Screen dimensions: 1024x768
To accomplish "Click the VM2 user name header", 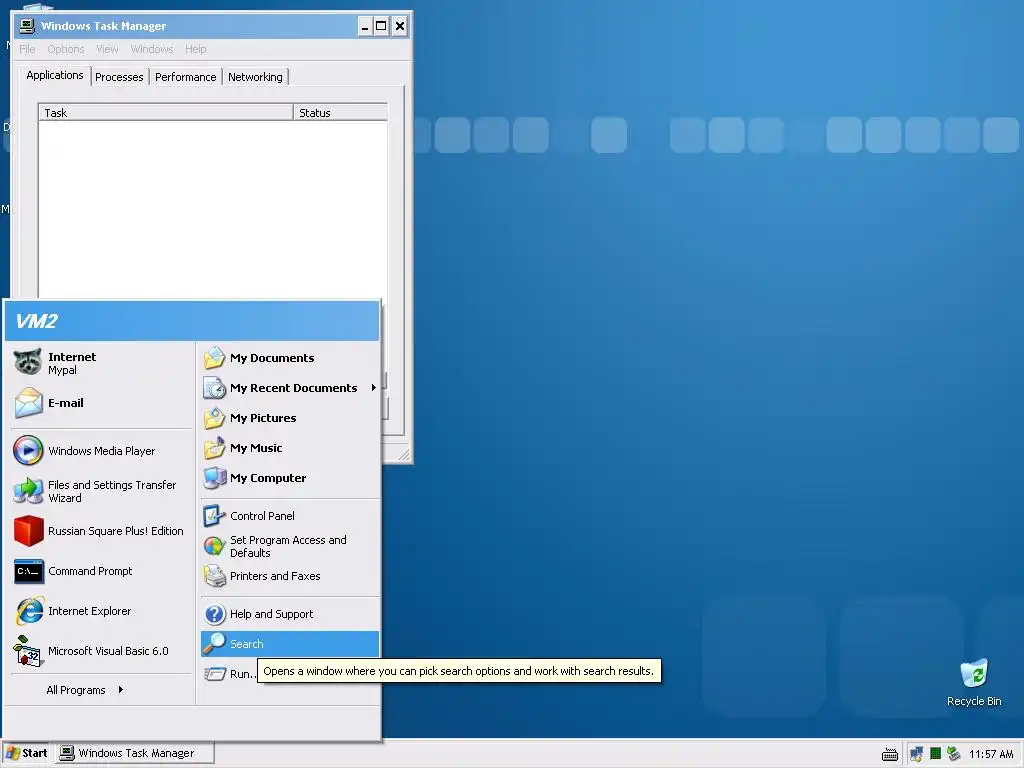I will (x=37, y=321).
